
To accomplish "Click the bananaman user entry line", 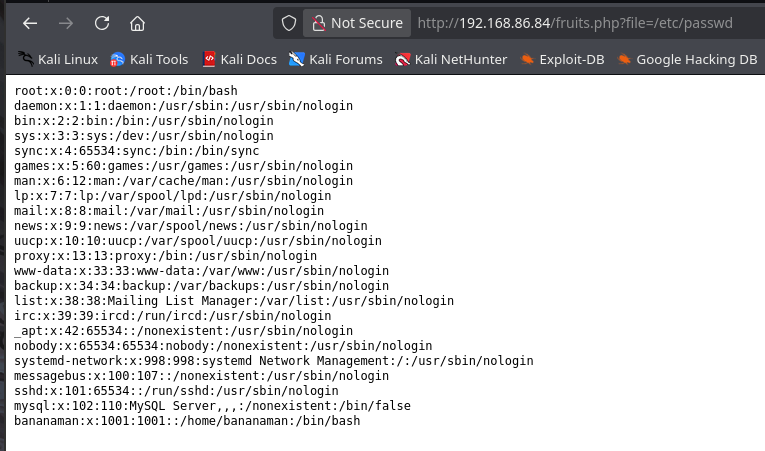I will coord(187,421).
